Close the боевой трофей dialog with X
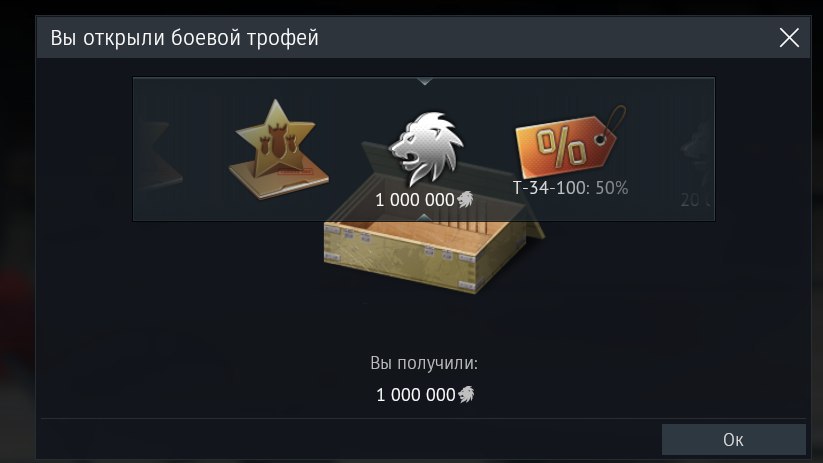823x463 pixels. point(789,38)
